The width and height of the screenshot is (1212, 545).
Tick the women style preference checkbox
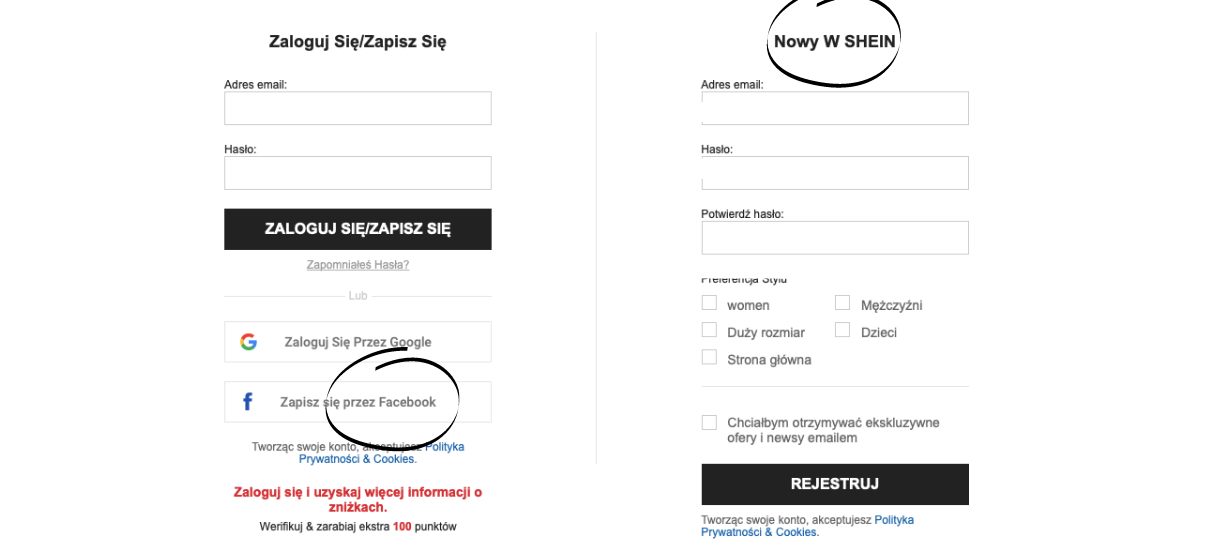[x=709, y=303]
